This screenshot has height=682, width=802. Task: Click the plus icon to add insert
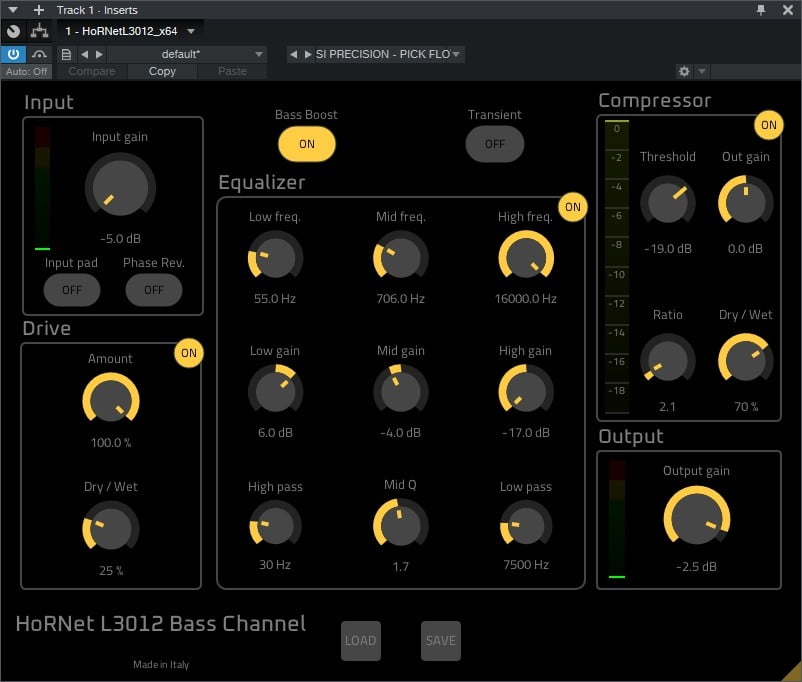(x=39, y=10)
